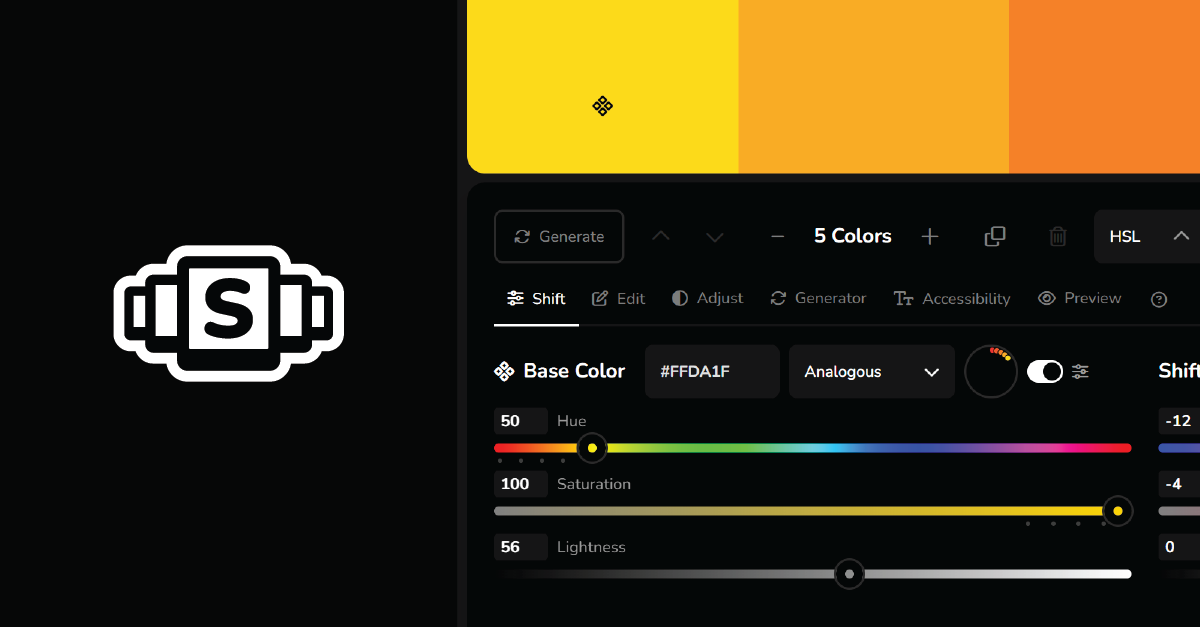Click the Lightness slider handle
Screen dimensions: 1200x627
[x=849, y=574]
